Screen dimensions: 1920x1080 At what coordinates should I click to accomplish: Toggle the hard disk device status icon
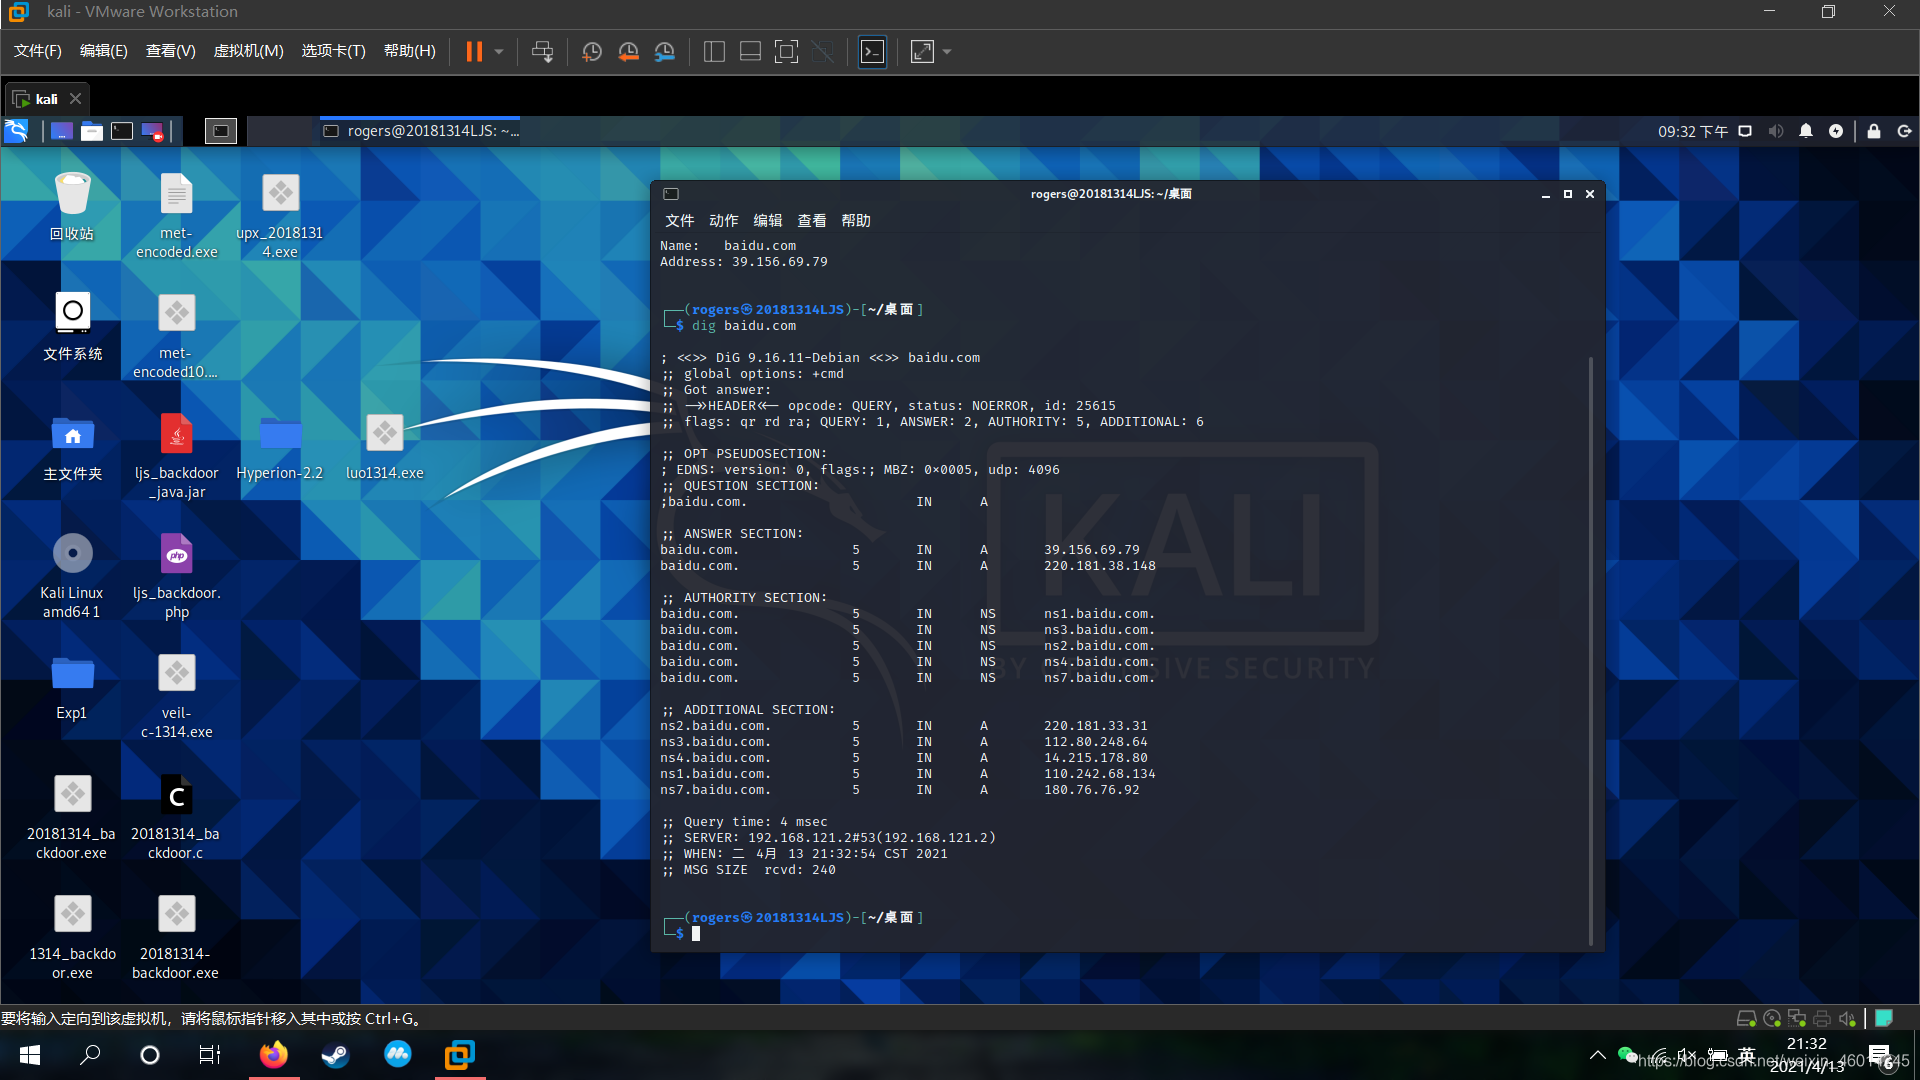click(1746, 1018)
